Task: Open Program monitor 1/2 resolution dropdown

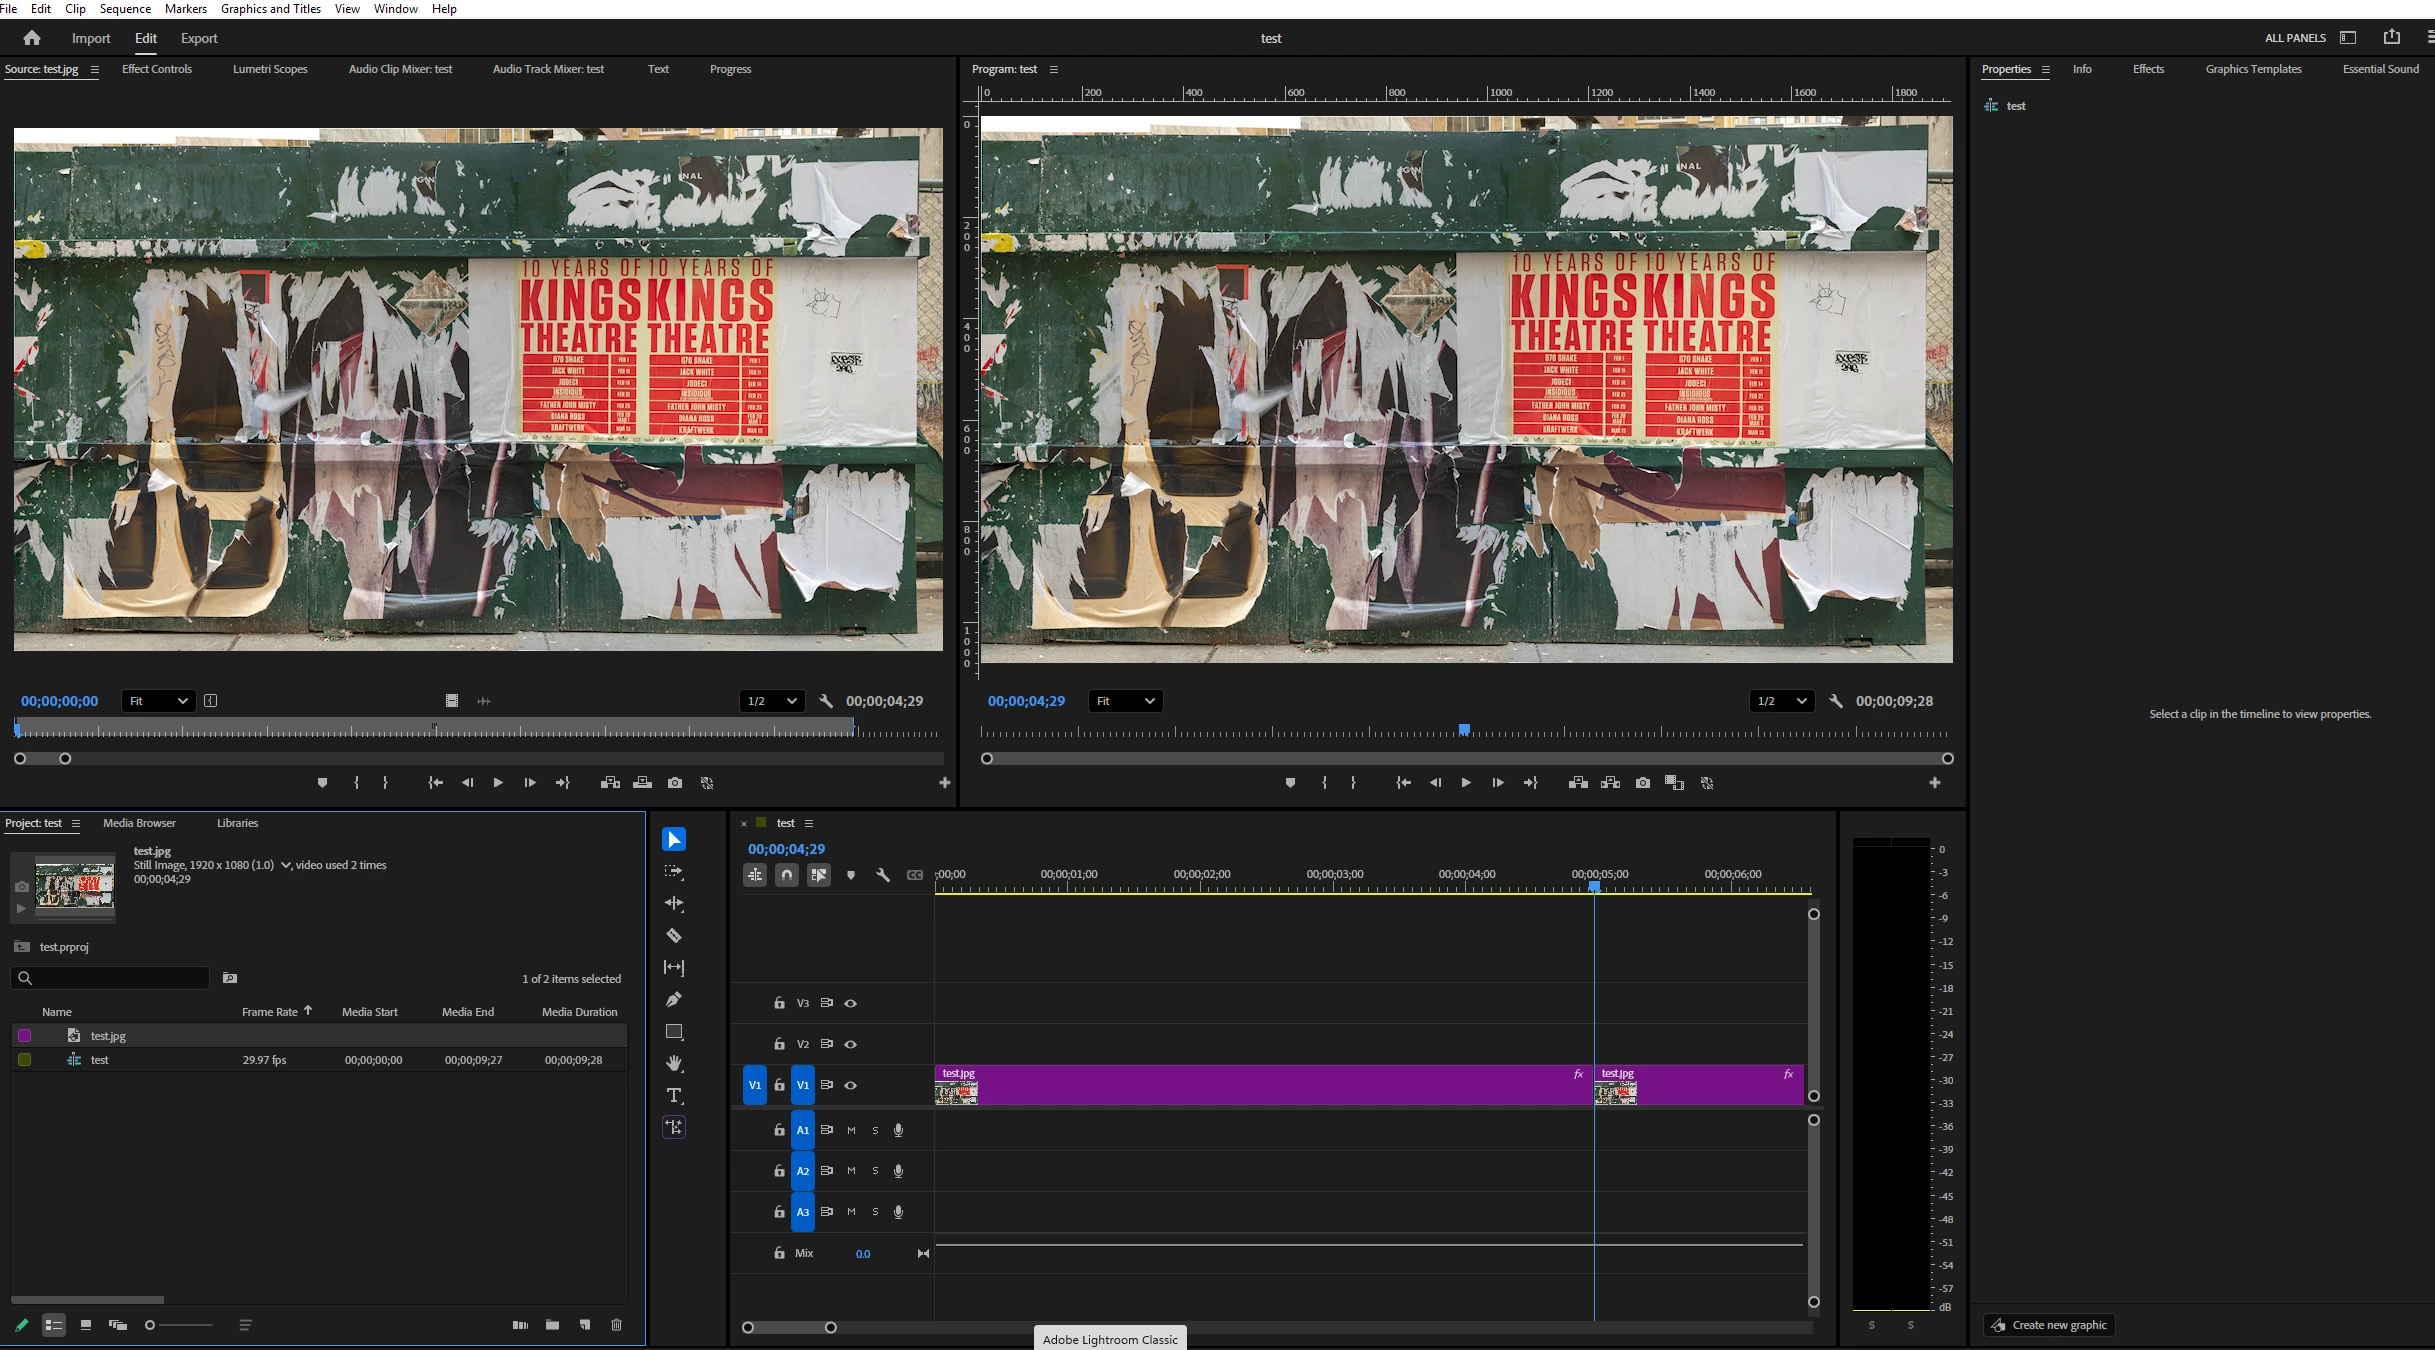Action: [1781, 701]
